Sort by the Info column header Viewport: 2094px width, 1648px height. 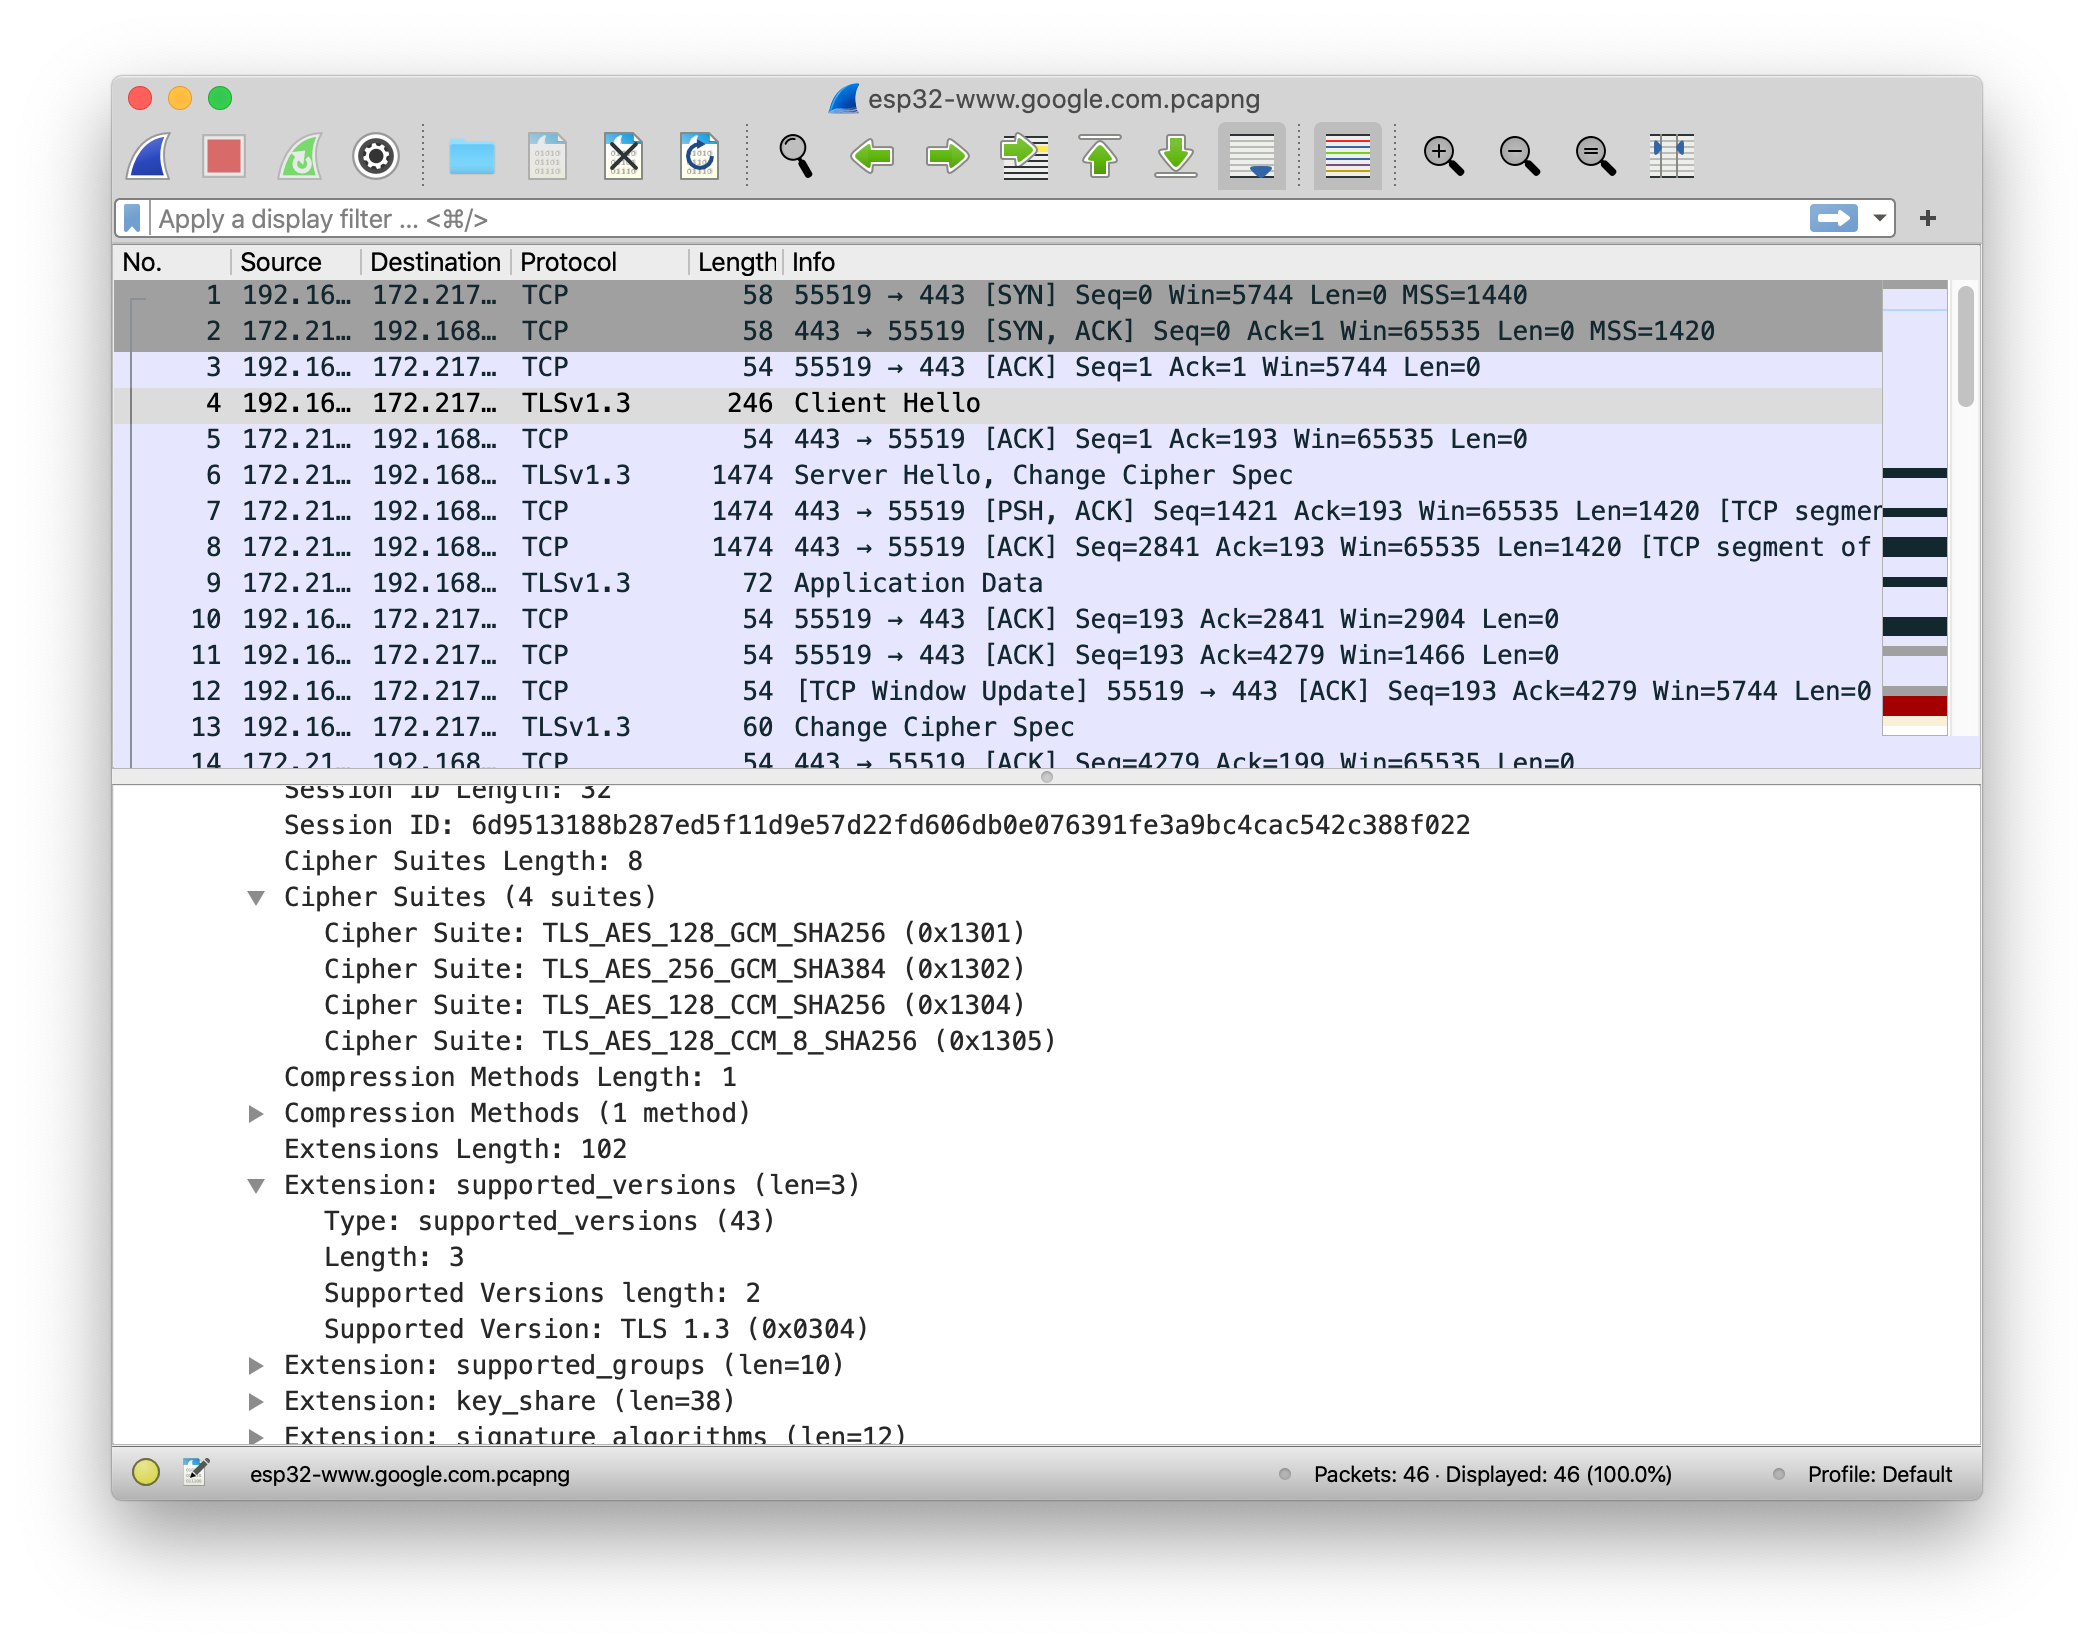pos(1333,262)
